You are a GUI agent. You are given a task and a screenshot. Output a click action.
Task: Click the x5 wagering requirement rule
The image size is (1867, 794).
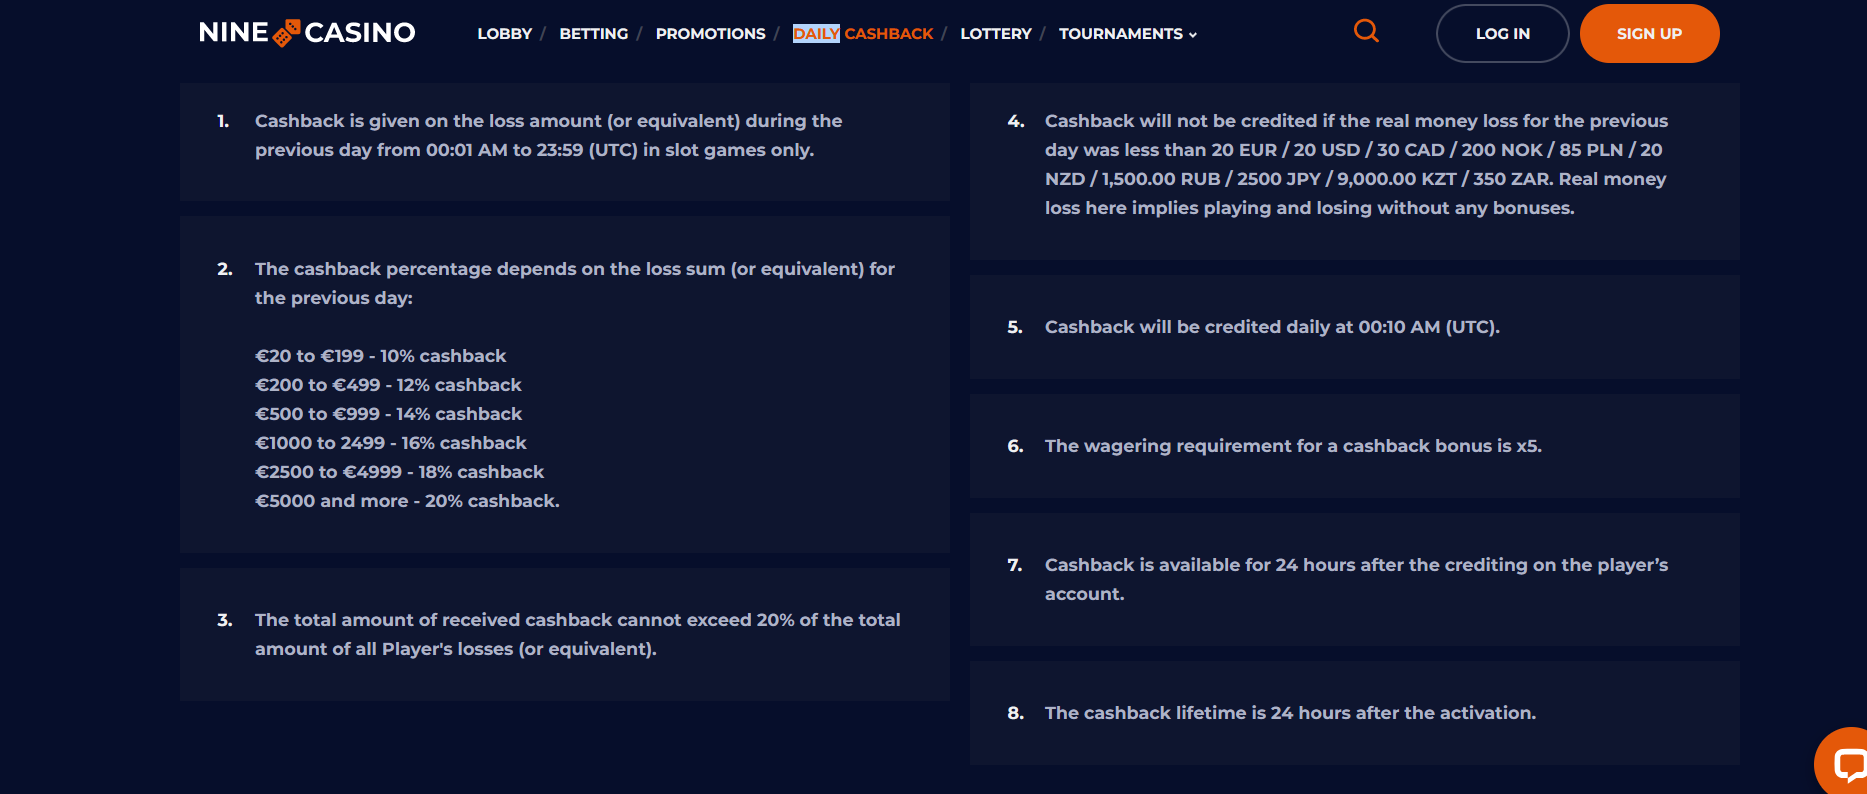(x=1355, y=446)
